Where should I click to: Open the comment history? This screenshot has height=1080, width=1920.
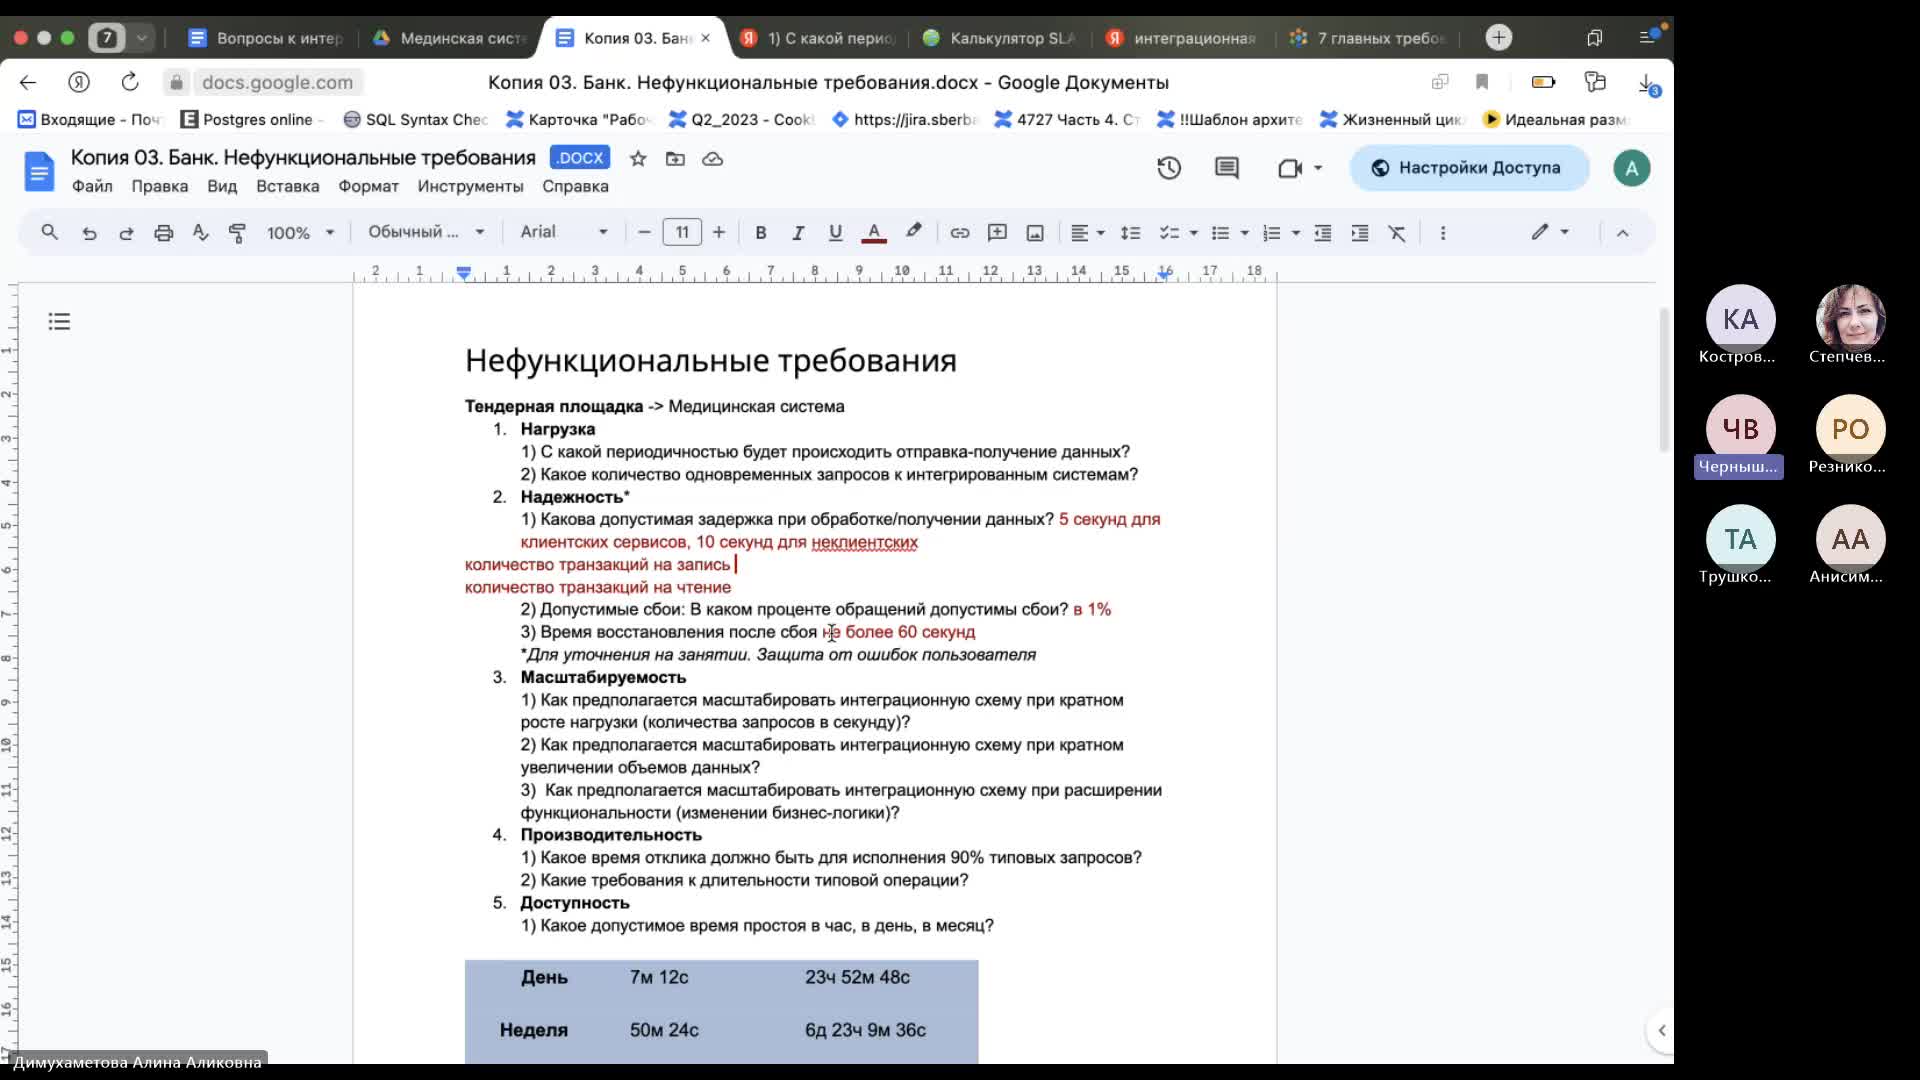click(1226, 168)
